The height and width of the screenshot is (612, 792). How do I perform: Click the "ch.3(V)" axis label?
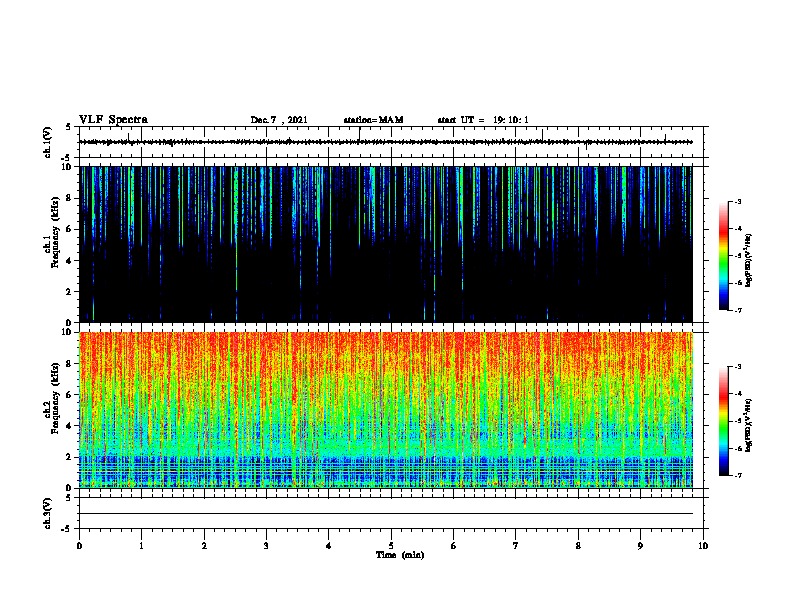(48, 513)
